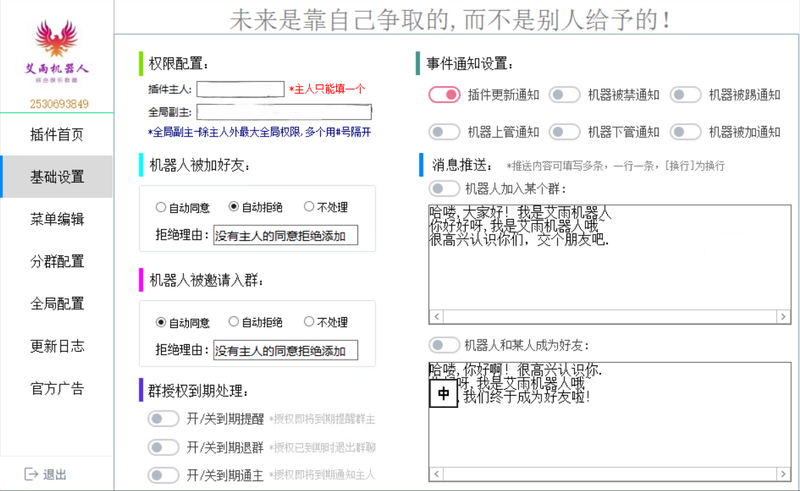Click the 中 input method indicator

coord(443,394)
